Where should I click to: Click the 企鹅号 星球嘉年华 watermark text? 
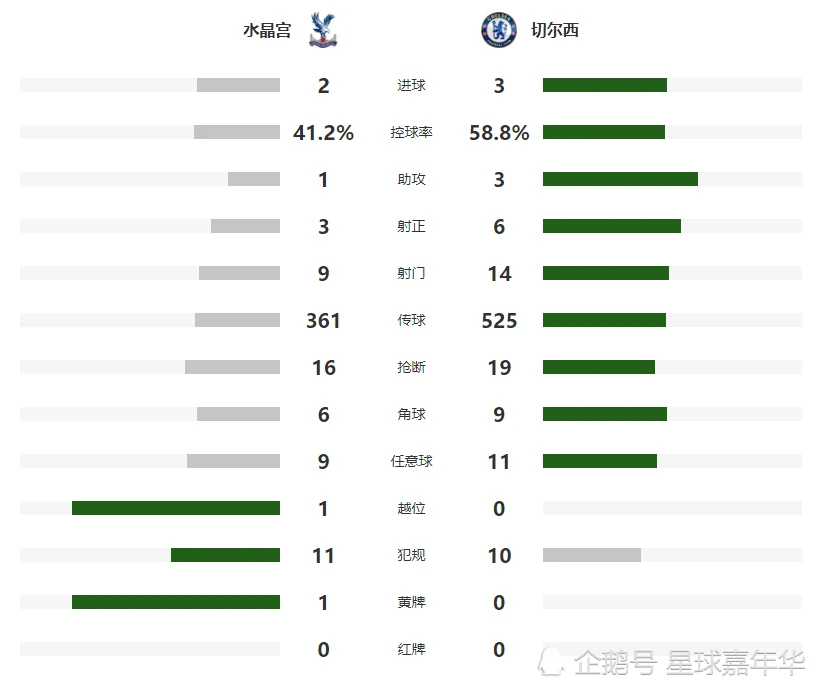point(689,662)
